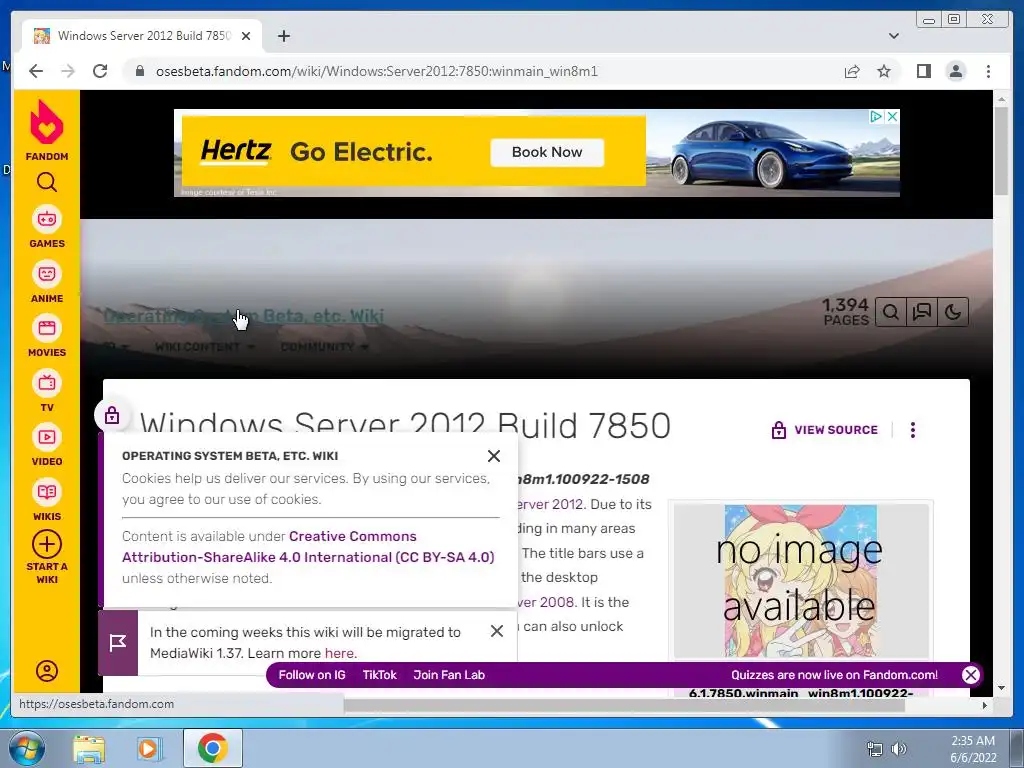
Task: Toggle dark mode moon icon
Action: point(953,312)
